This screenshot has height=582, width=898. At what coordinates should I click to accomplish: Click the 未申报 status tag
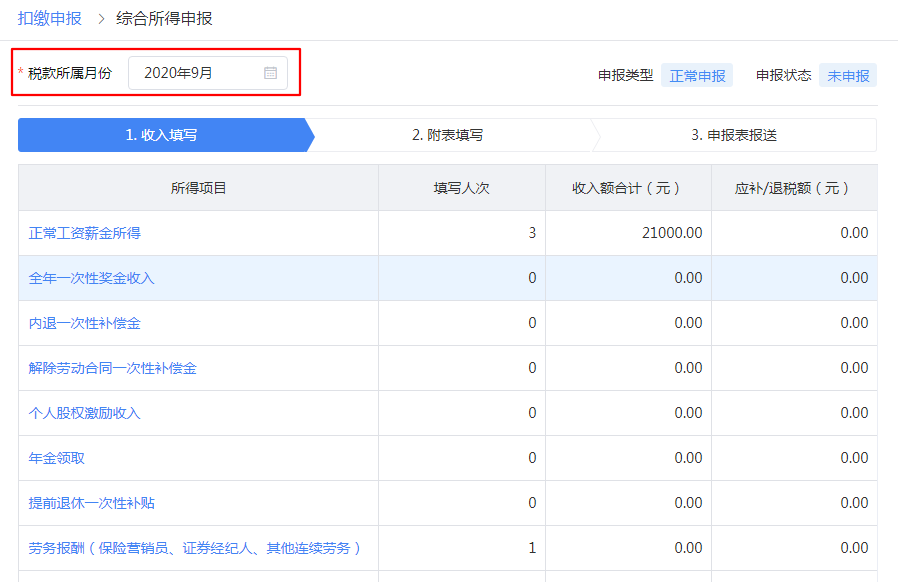[848, 75]
